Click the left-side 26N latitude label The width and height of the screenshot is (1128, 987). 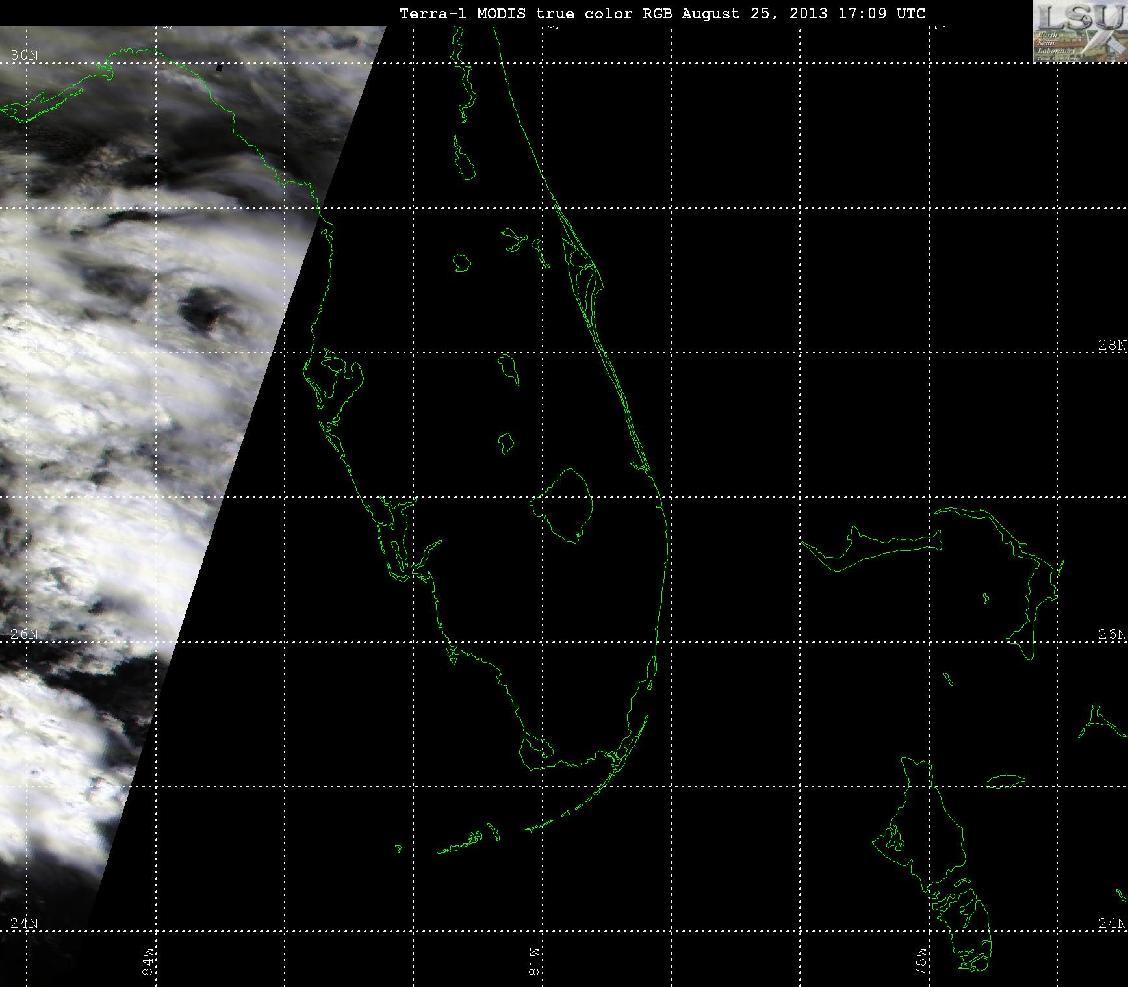tap(24, 634)
